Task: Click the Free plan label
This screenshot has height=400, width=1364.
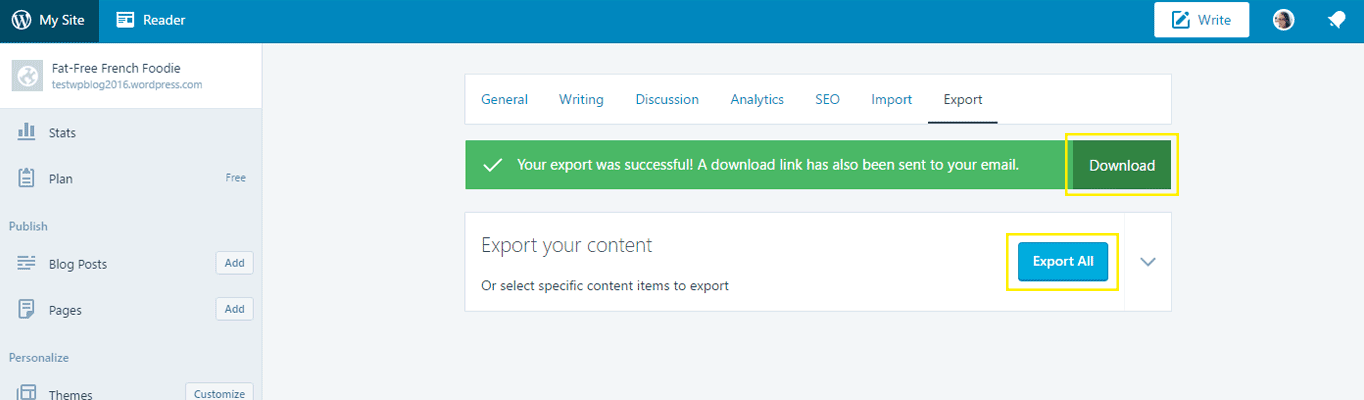Action: tap(235, 178)
